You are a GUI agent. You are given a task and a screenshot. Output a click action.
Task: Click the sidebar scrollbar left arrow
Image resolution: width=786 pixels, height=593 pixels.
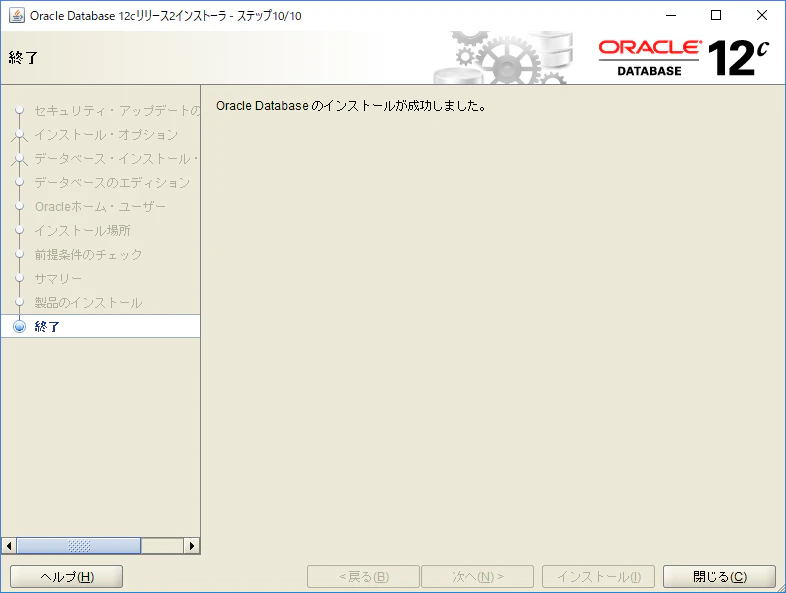[9, 545]
